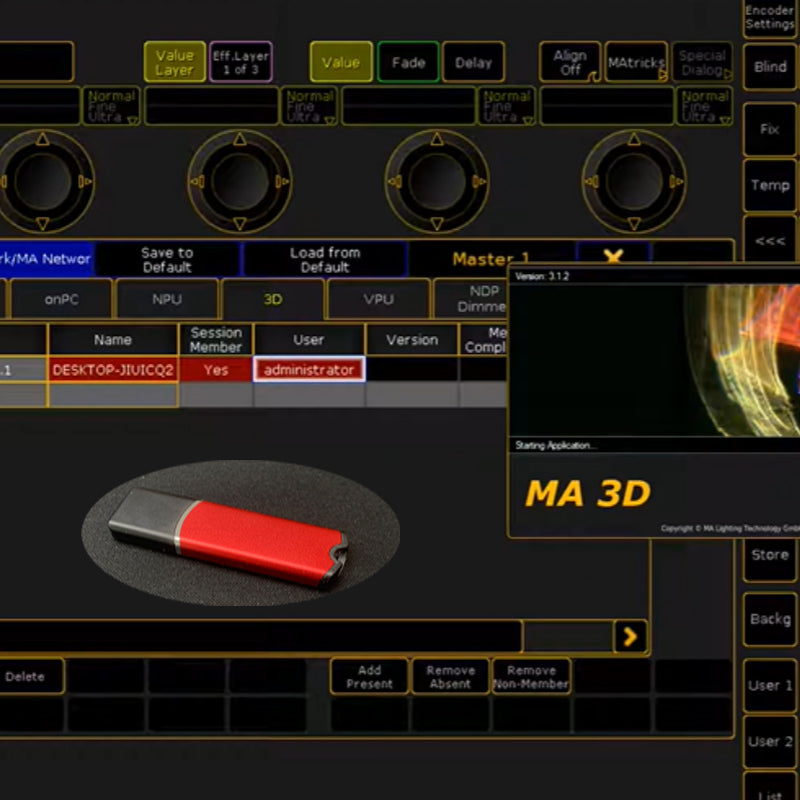
Task: Open the NPU tab
Action: pos(167,299)
